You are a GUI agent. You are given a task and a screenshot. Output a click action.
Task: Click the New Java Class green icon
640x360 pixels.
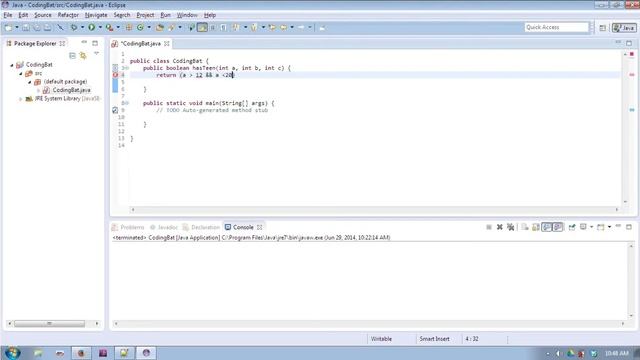[x=140, y=27]
